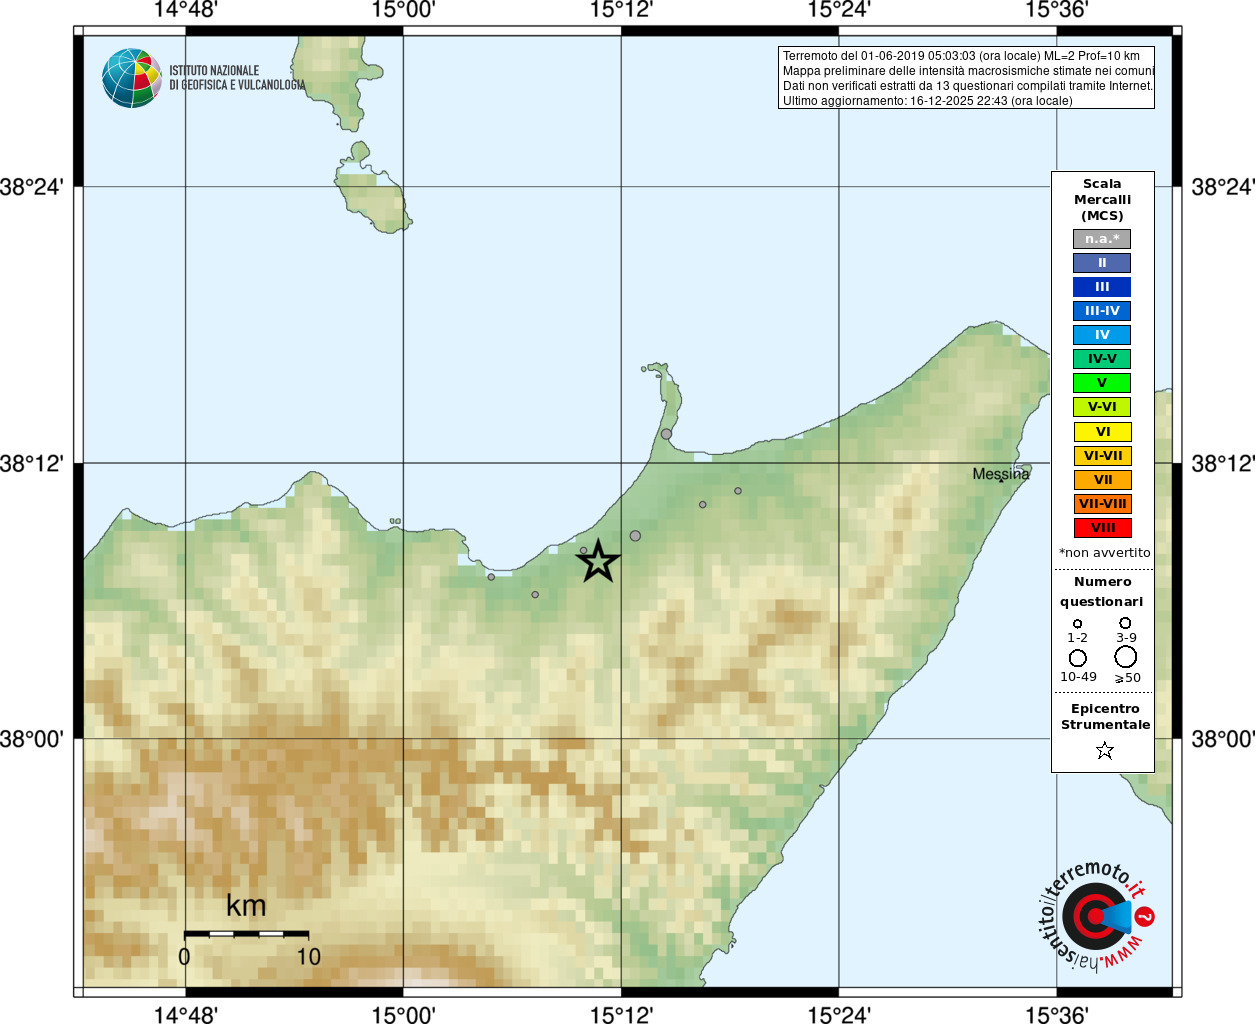Click the Epicentro Strumentale heading
The width and height of the screenshot is (1255, 1024).
(1105, 717)
